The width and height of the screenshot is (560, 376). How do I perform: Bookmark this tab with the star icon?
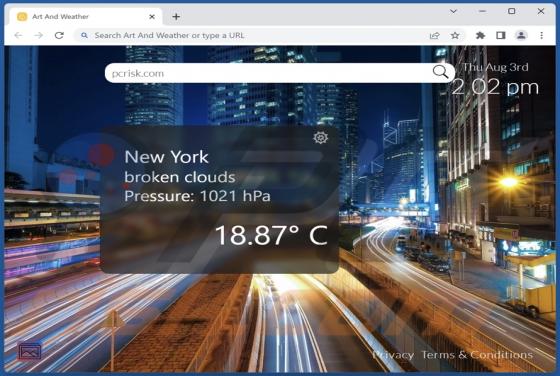tap(455, 35)
